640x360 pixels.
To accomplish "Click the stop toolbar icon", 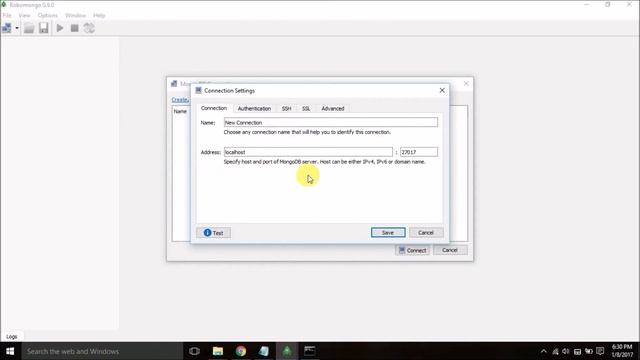I will coord(74,28).
